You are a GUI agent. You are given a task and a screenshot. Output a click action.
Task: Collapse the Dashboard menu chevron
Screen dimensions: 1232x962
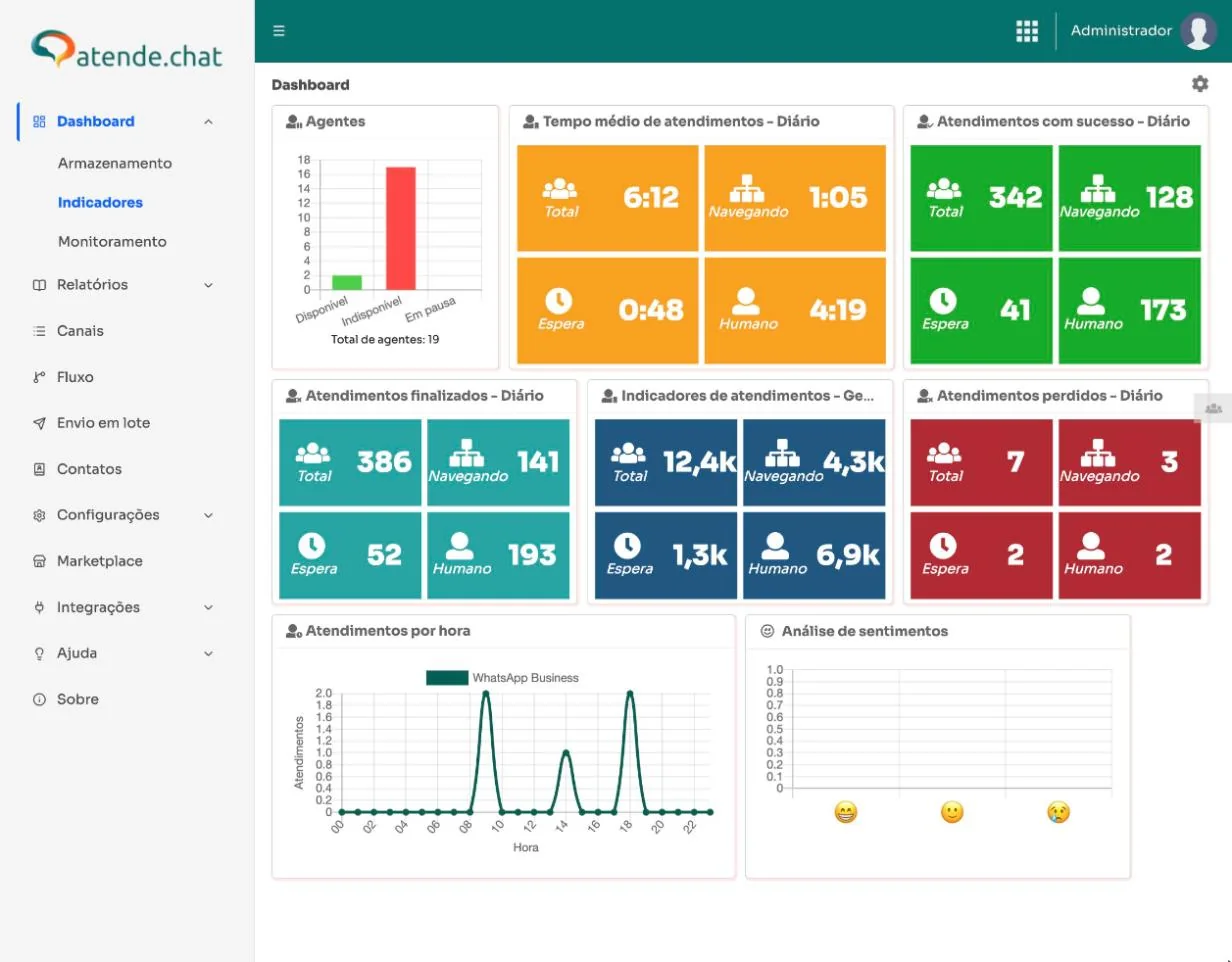tap(208, 122)
